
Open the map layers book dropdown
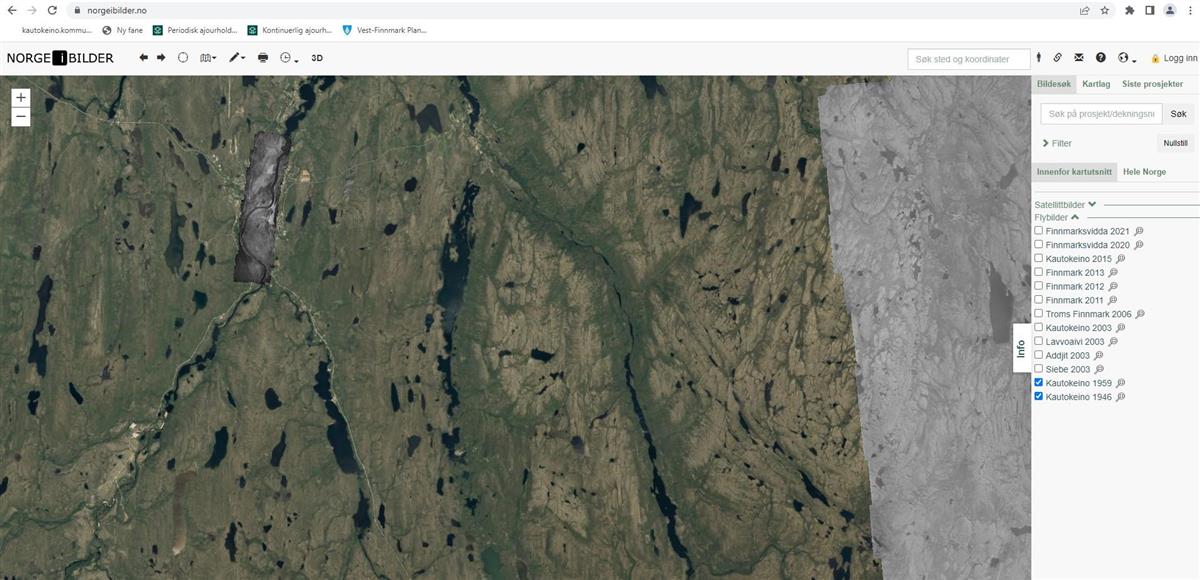click(x=209, y=58)
